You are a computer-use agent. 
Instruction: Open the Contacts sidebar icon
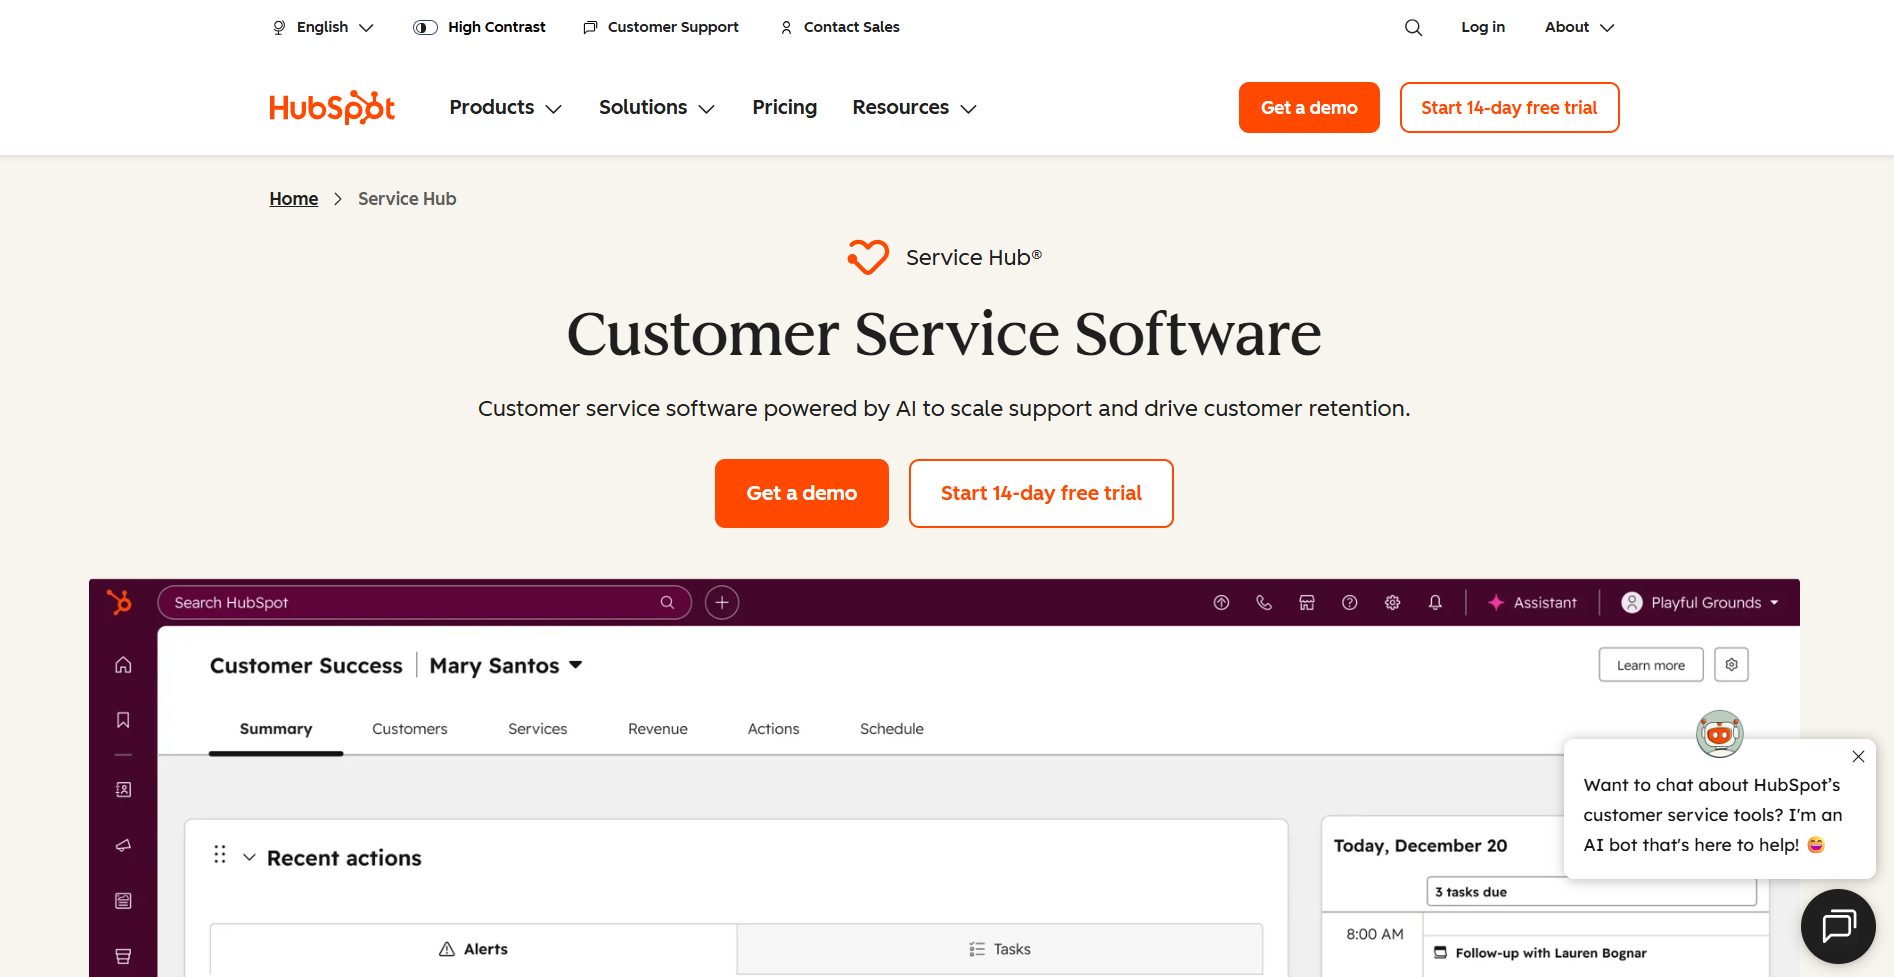tap(122, 789)
